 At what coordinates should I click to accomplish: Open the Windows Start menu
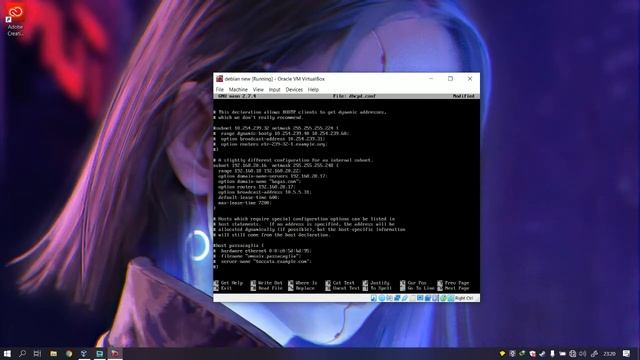pyautogui.click(x=7, y=353)
